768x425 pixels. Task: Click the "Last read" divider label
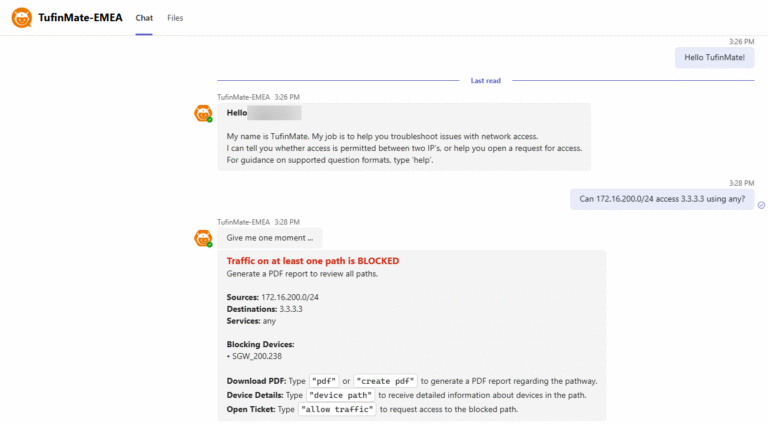[485, 80]
